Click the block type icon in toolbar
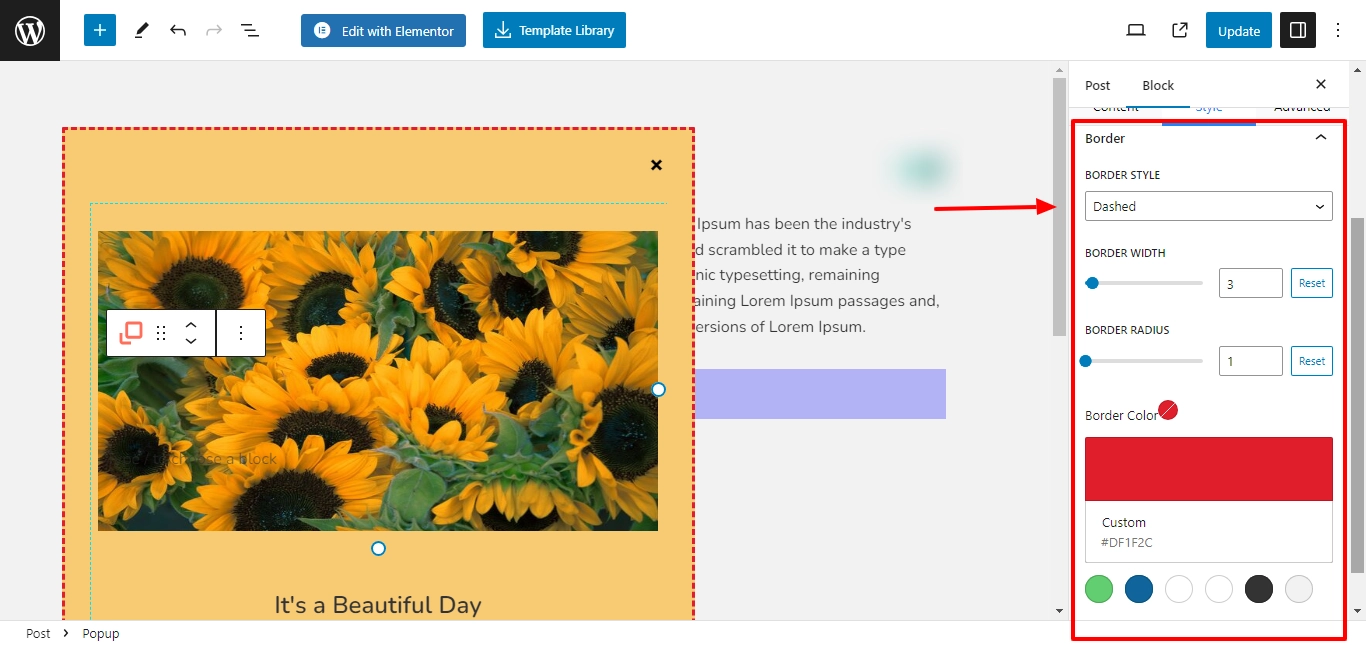Image resolution: width=1366 pixels, height=645 pixels. click(130, 333)
